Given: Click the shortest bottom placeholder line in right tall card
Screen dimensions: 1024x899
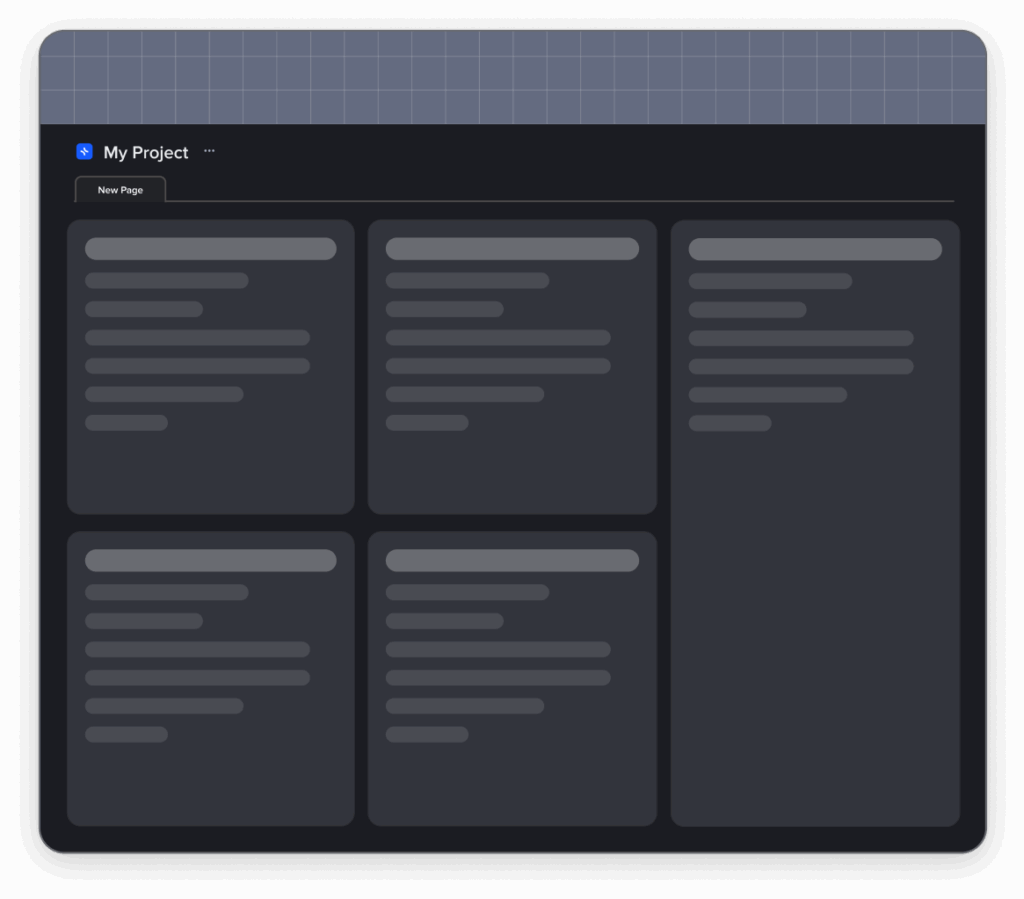Looking at the screenshot, I should tap(730, 423).
